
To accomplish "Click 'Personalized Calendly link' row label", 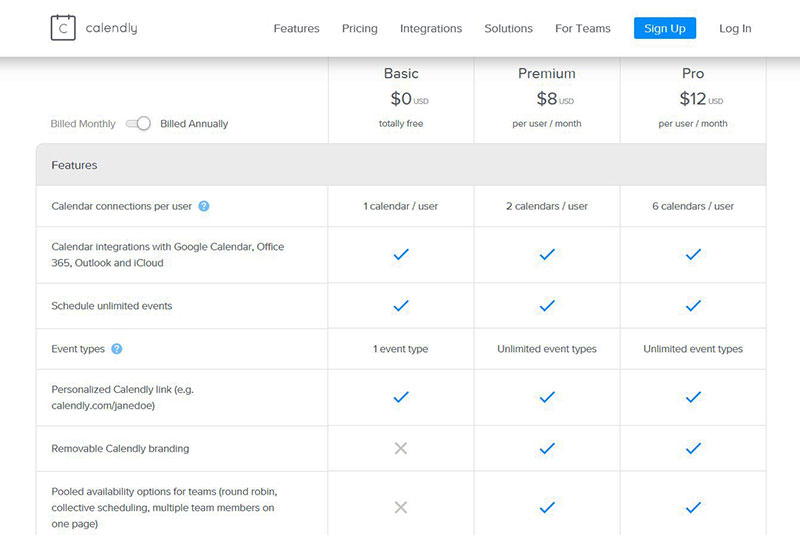I will coord(122,397).
